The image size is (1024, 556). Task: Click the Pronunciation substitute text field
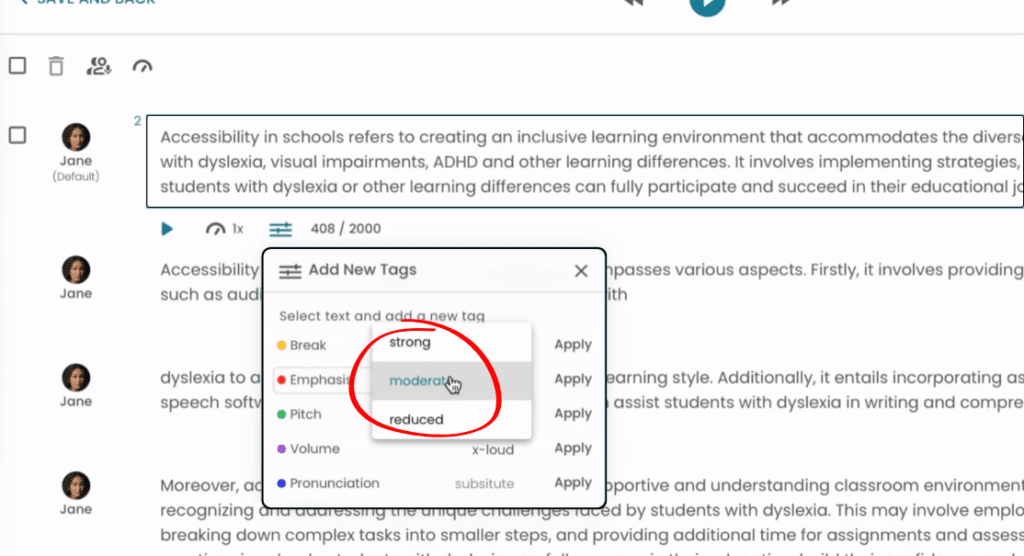[x=484, y=484]
